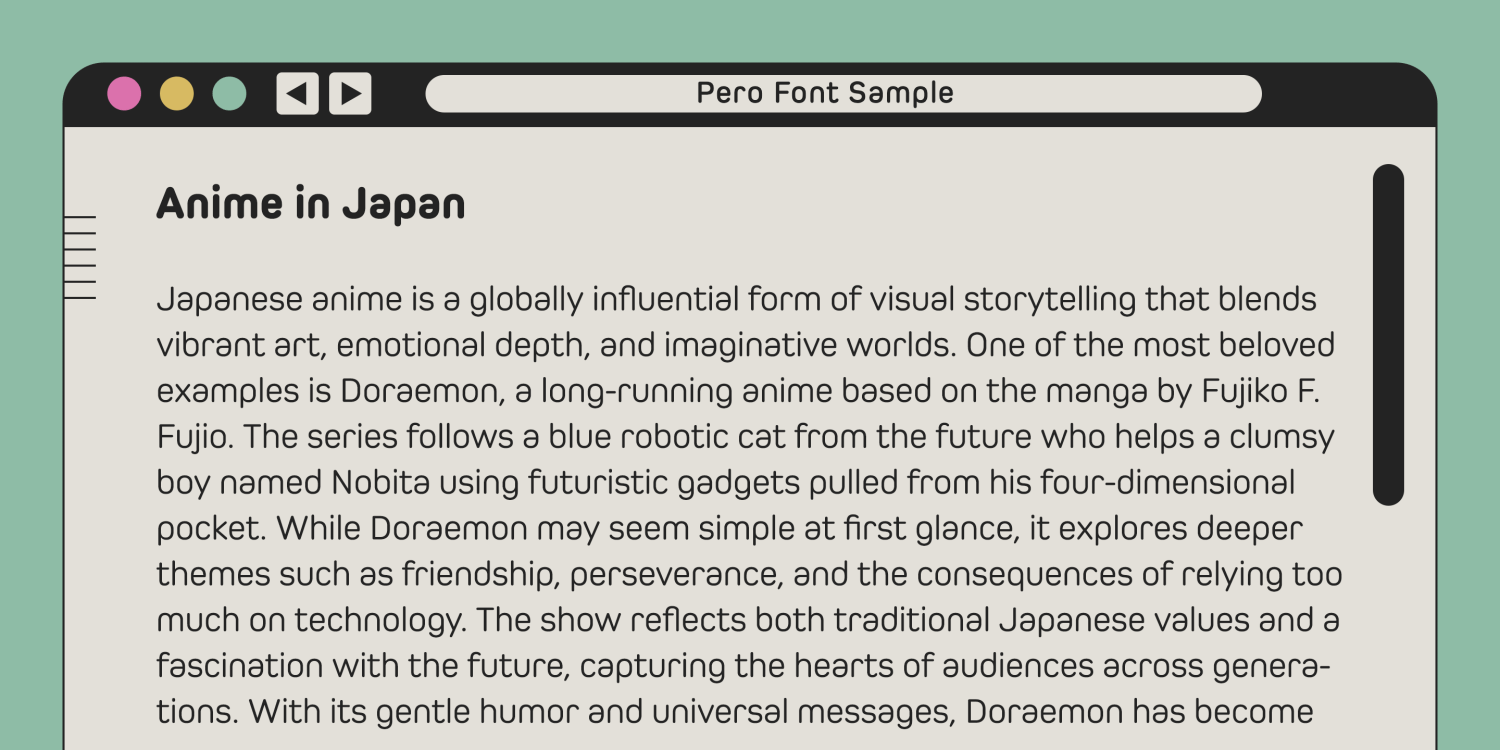Screen dimensions: 1500x750
Task: Click the back arrow navigation button
Action: [297, 94]
